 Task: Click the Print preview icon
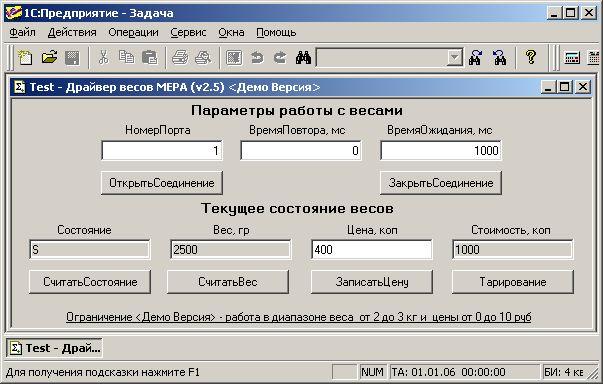point(203,58)
